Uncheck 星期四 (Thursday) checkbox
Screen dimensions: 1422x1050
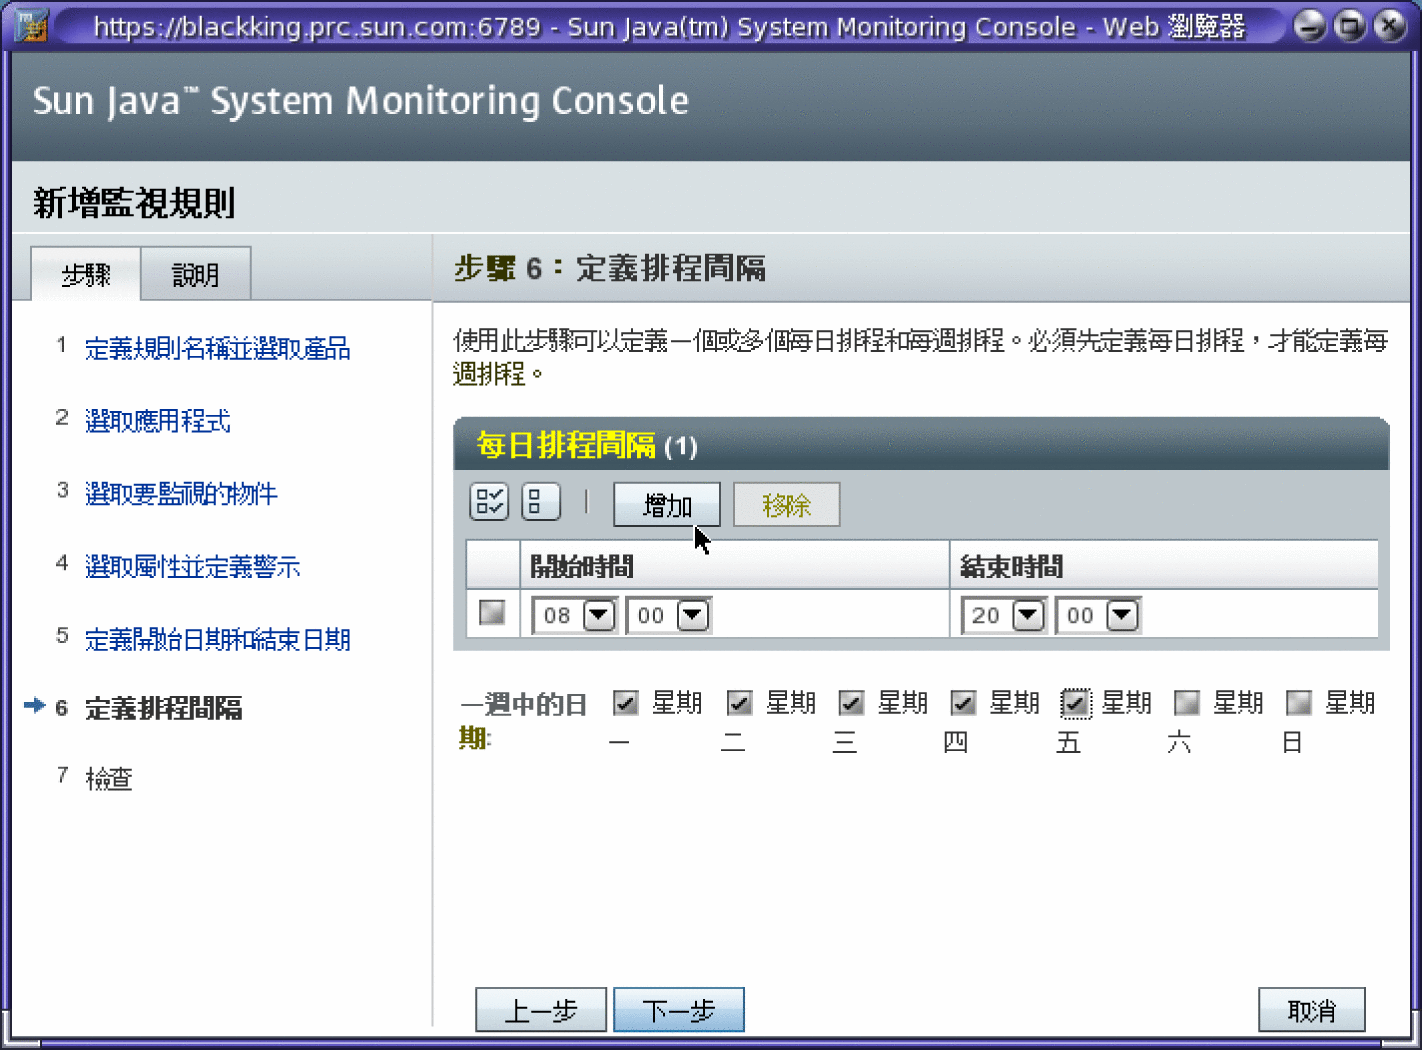point(964,703)
